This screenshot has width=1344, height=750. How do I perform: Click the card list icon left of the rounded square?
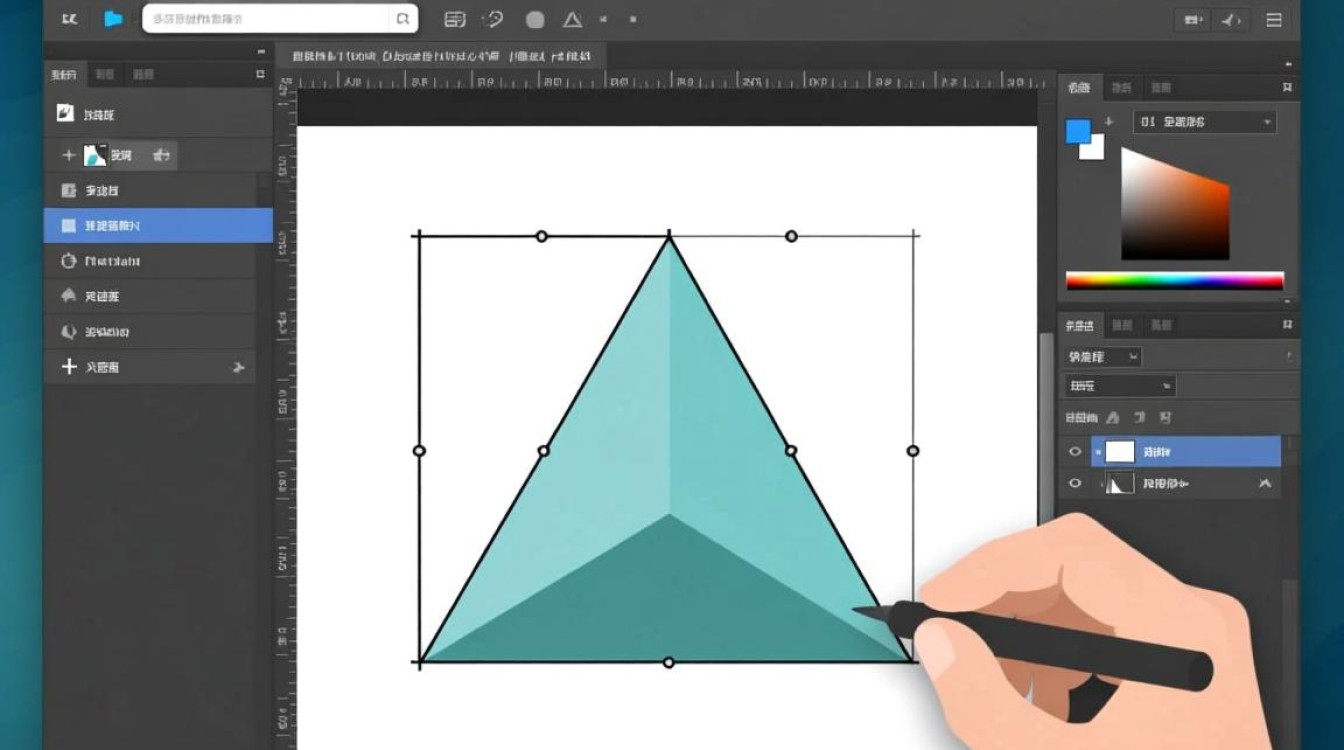pyautogui.click(x=455, y=19)
